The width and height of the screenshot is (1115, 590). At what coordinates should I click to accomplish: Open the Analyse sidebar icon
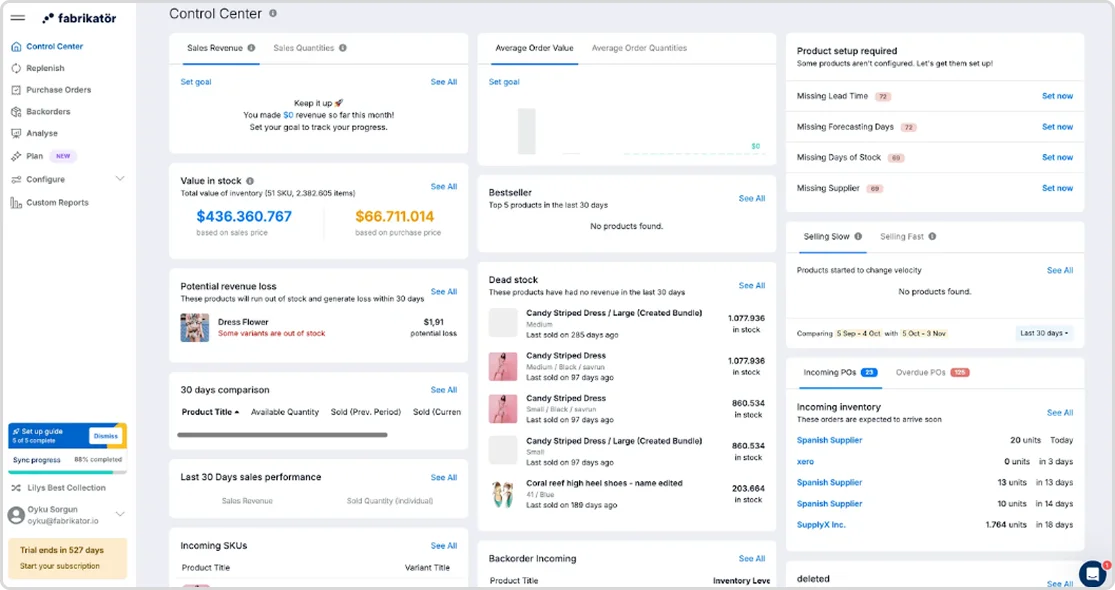(16, 133)
